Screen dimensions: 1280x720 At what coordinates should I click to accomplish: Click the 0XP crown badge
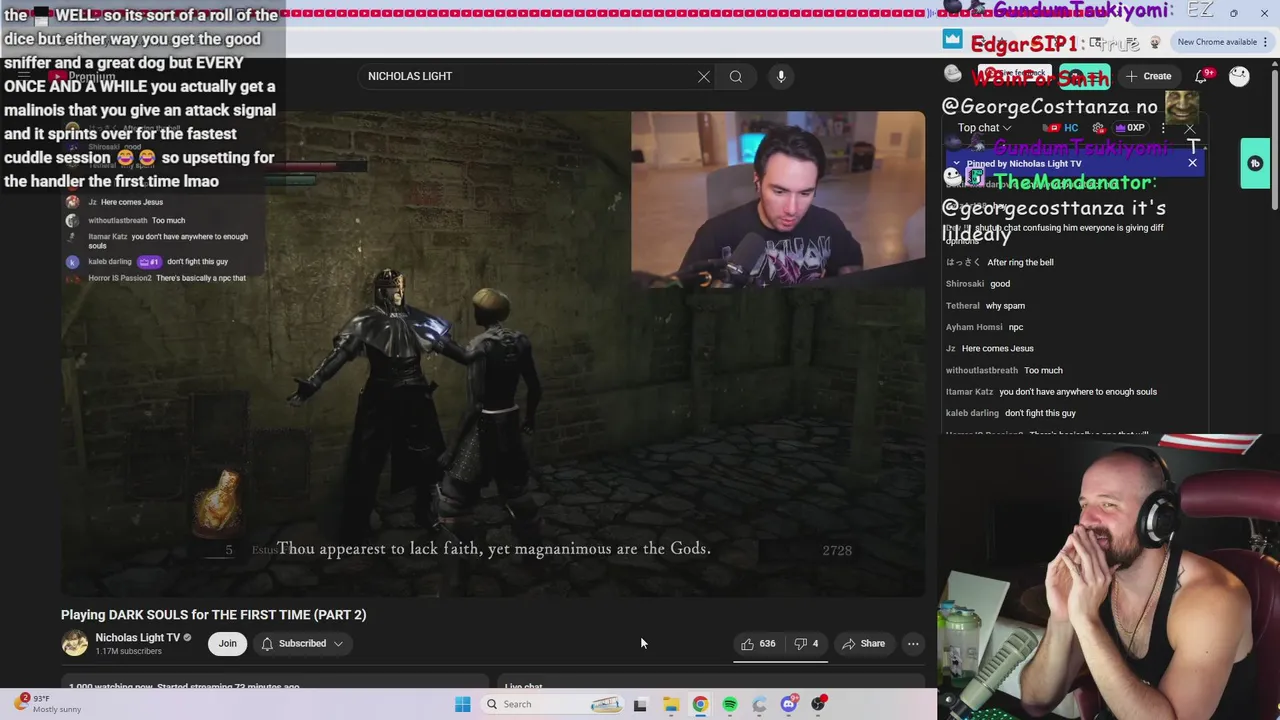click(x=1129, y=128)
